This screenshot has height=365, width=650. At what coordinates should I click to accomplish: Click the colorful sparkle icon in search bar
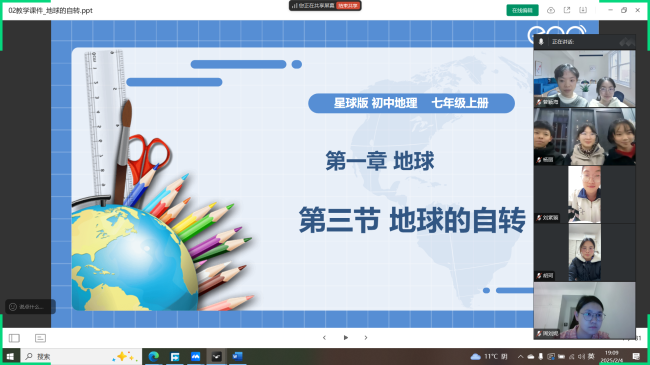pyautogui.click(x=124, y=356)
